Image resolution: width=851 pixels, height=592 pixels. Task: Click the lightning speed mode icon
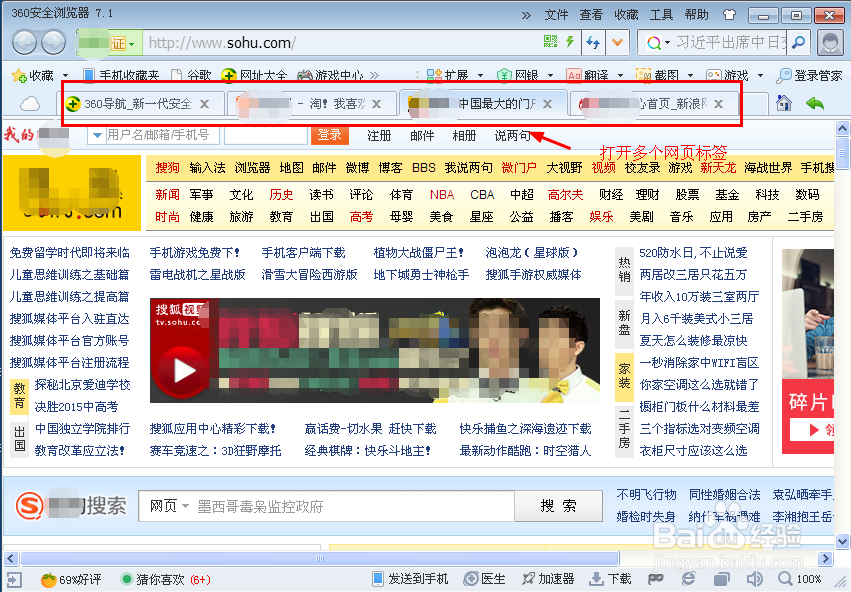570,41
